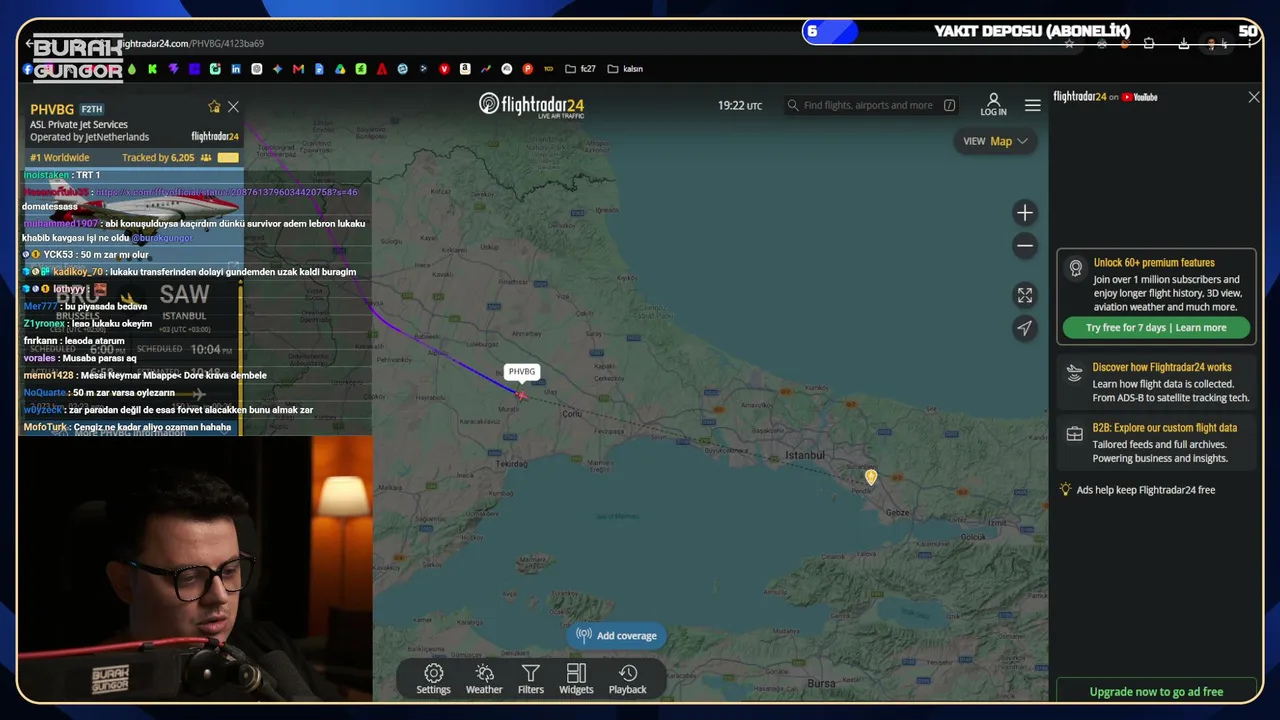Open the Kick bookmark
This screenshot has width=1280, height=720.
coord(152,69)
